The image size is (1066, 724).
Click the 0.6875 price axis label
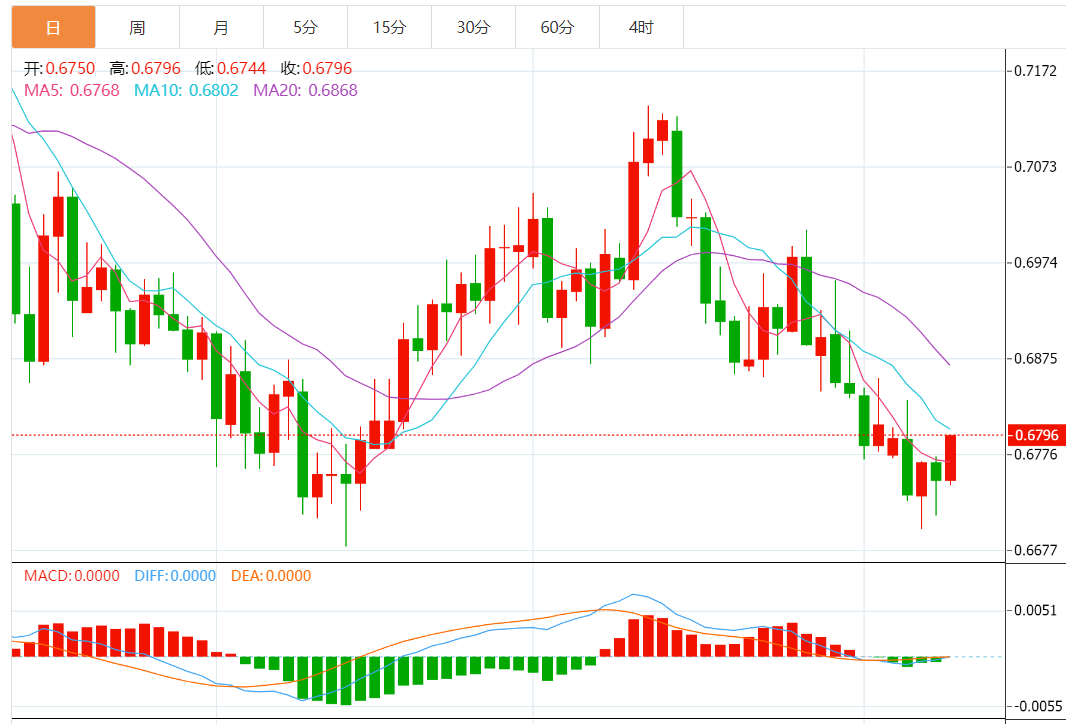pyautogui.click(x=1035, y=358)
